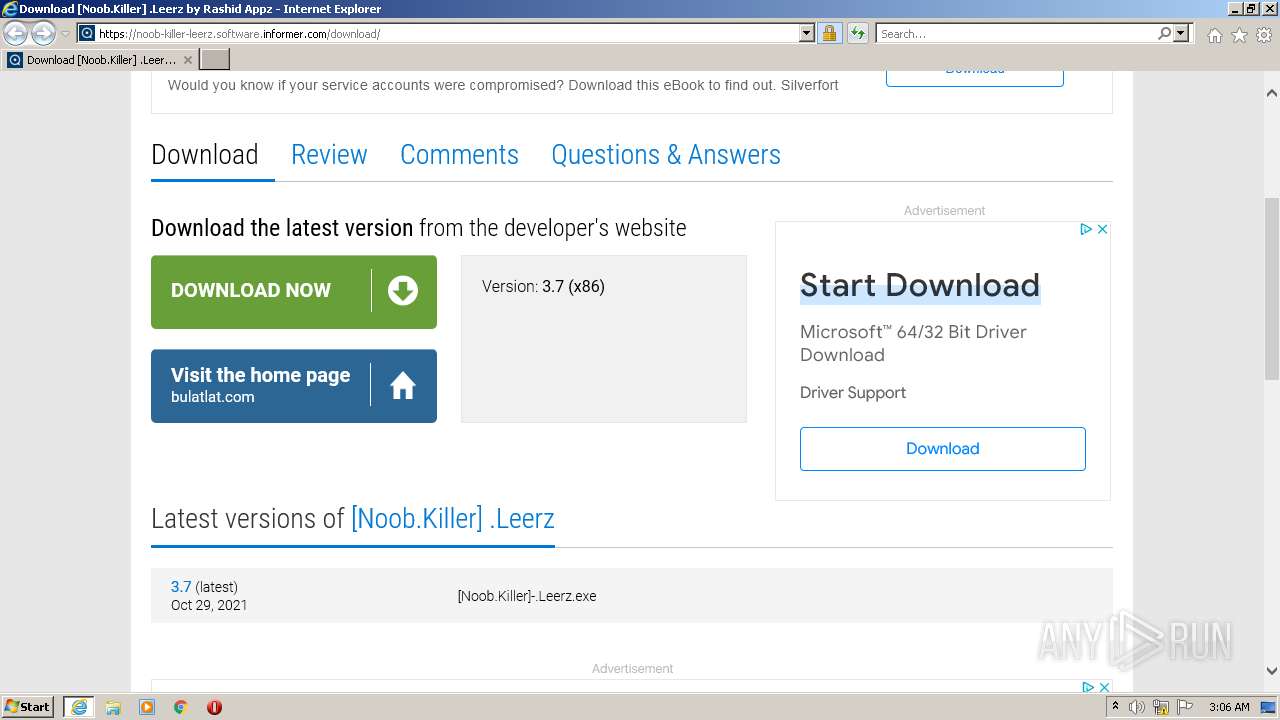Image resolution: width=1280 pixels, height=720 pixels.
Task: Click the [Noob.Killer]-.Leerz.exe file name
Action: click(527, 596)
